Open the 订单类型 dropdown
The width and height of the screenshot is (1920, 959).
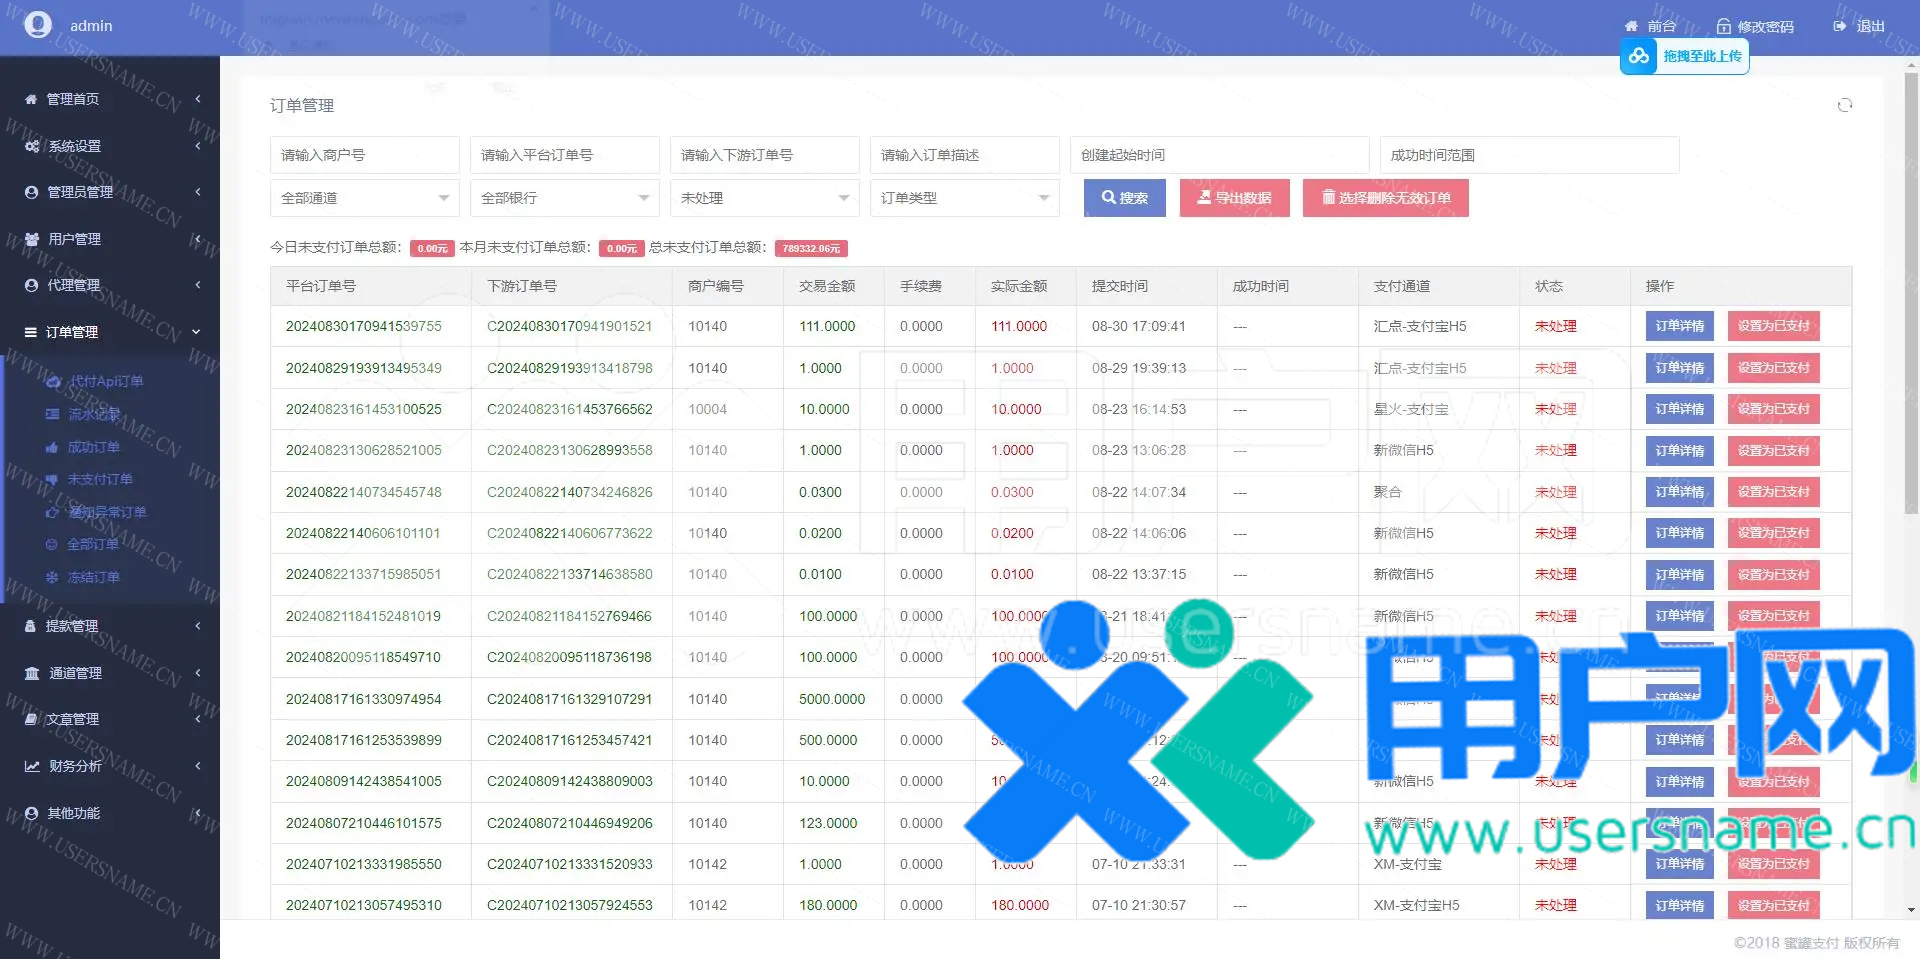click(964, 198)
